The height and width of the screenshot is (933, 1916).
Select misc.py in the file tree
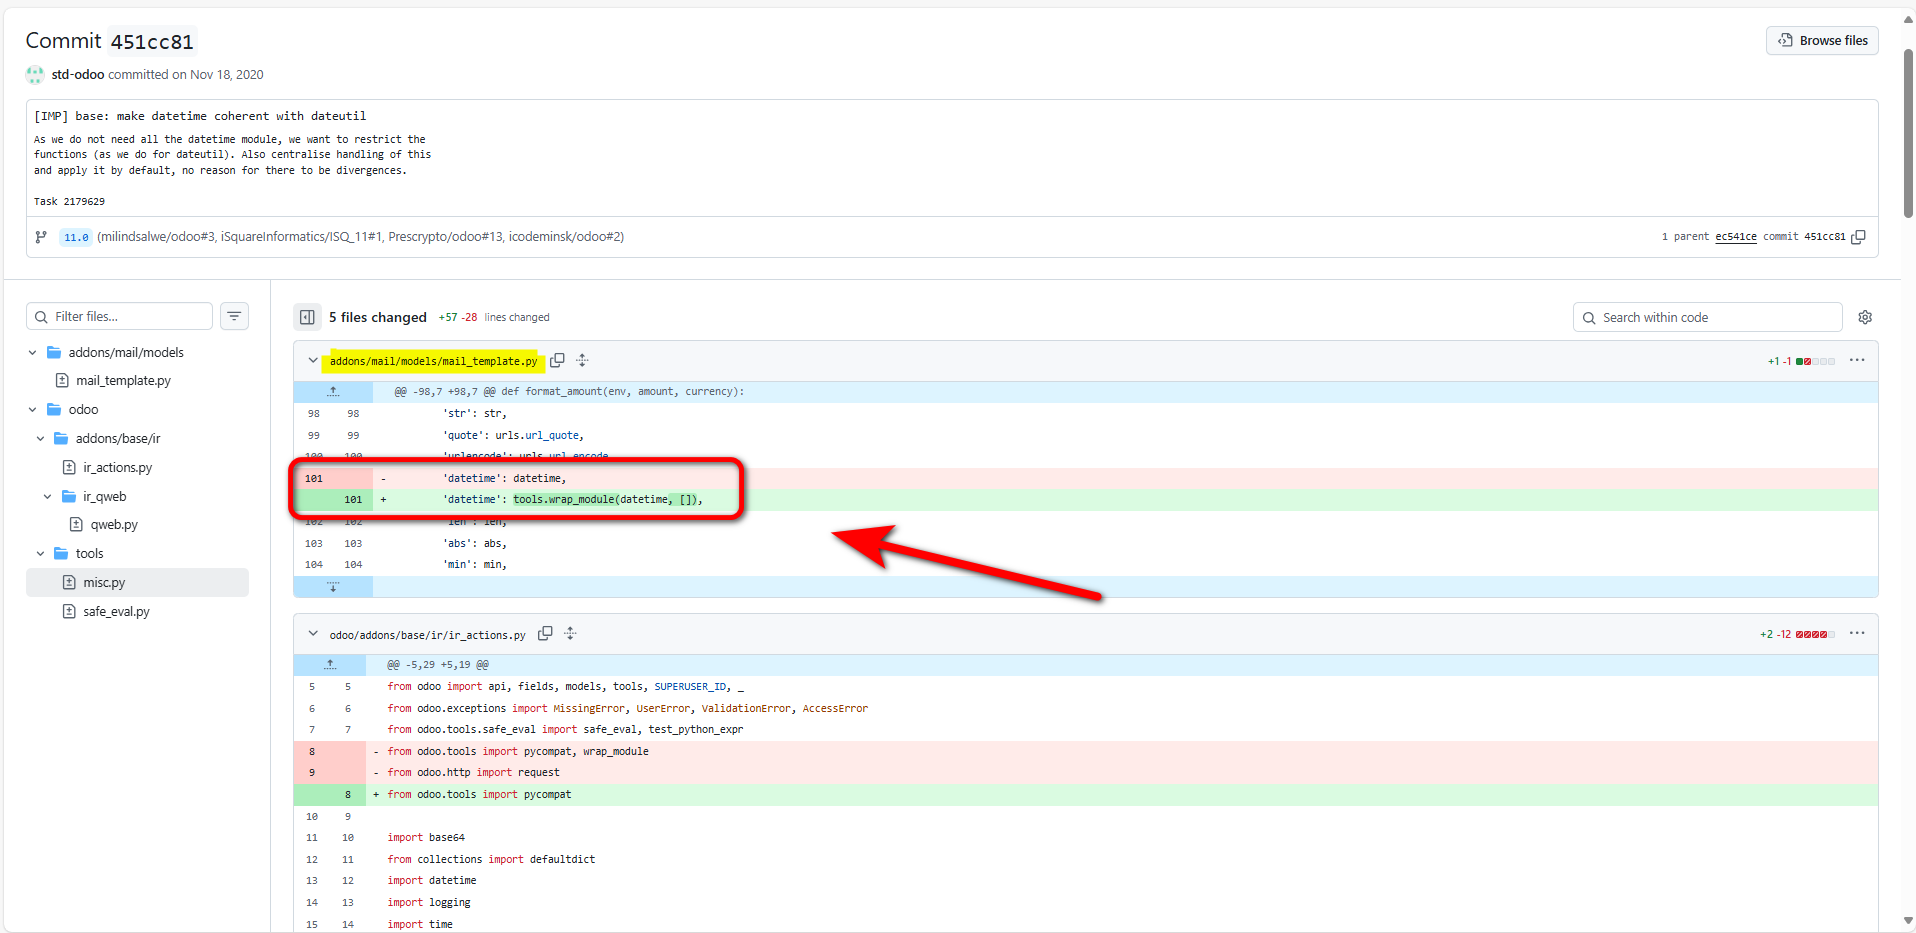click(x=104, y=583)
